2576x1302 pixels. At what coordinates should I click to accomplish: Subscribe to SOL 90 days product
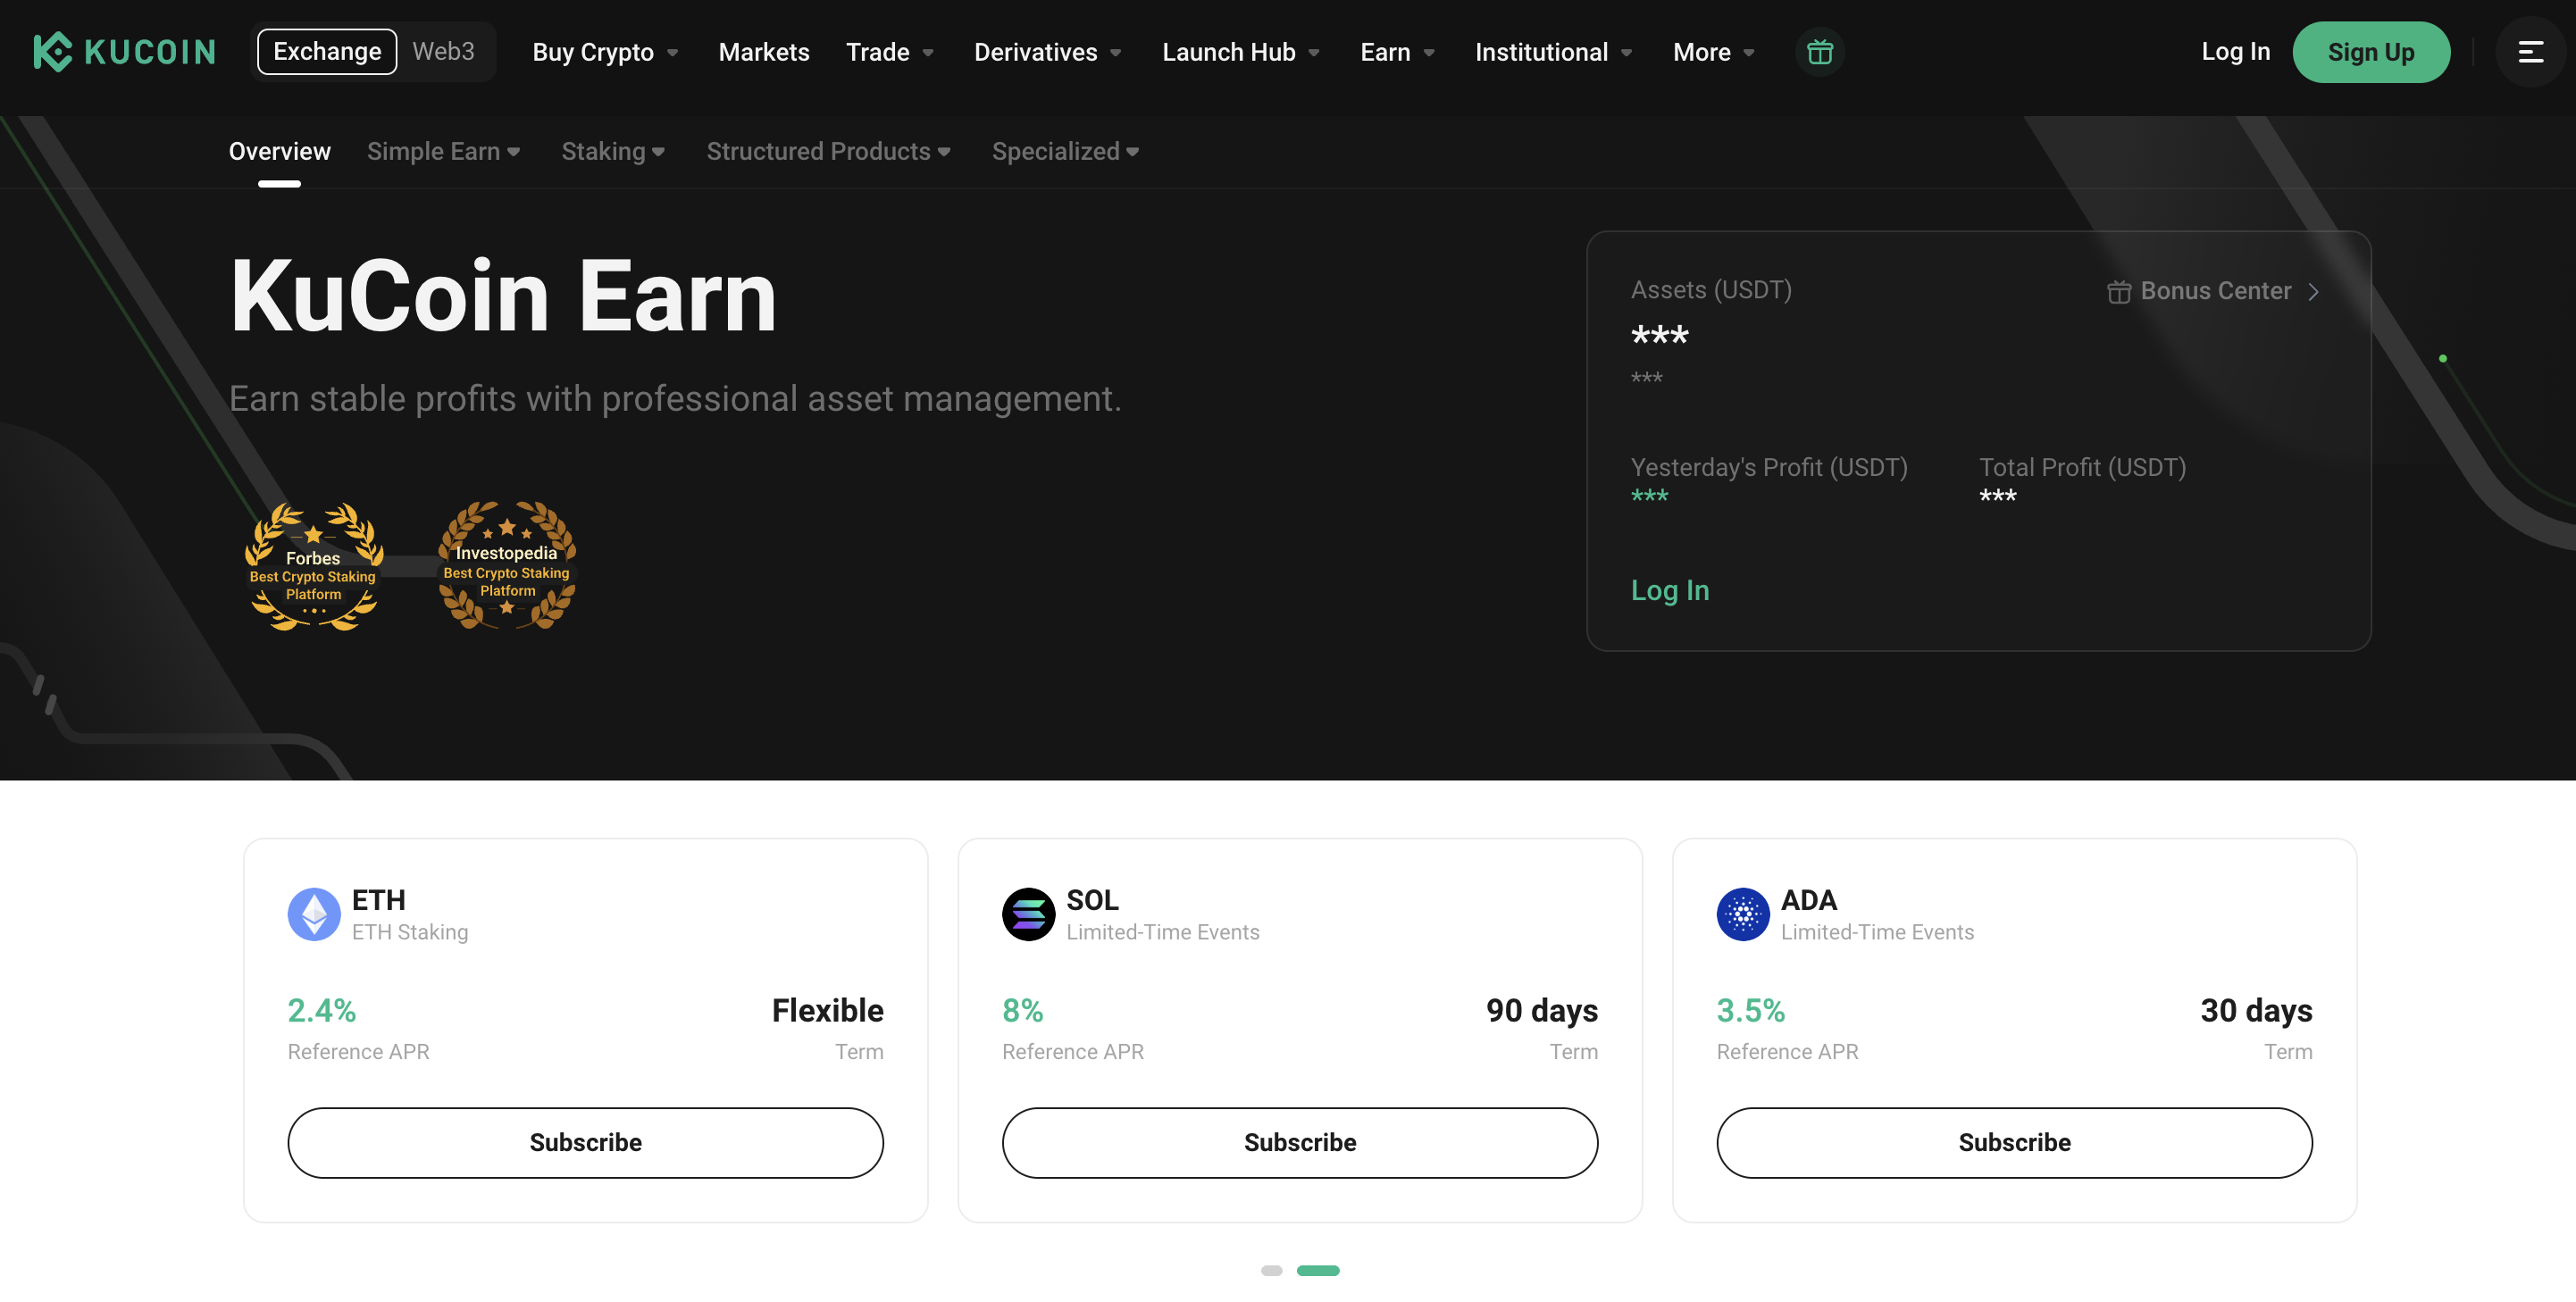point(1299,1142)
